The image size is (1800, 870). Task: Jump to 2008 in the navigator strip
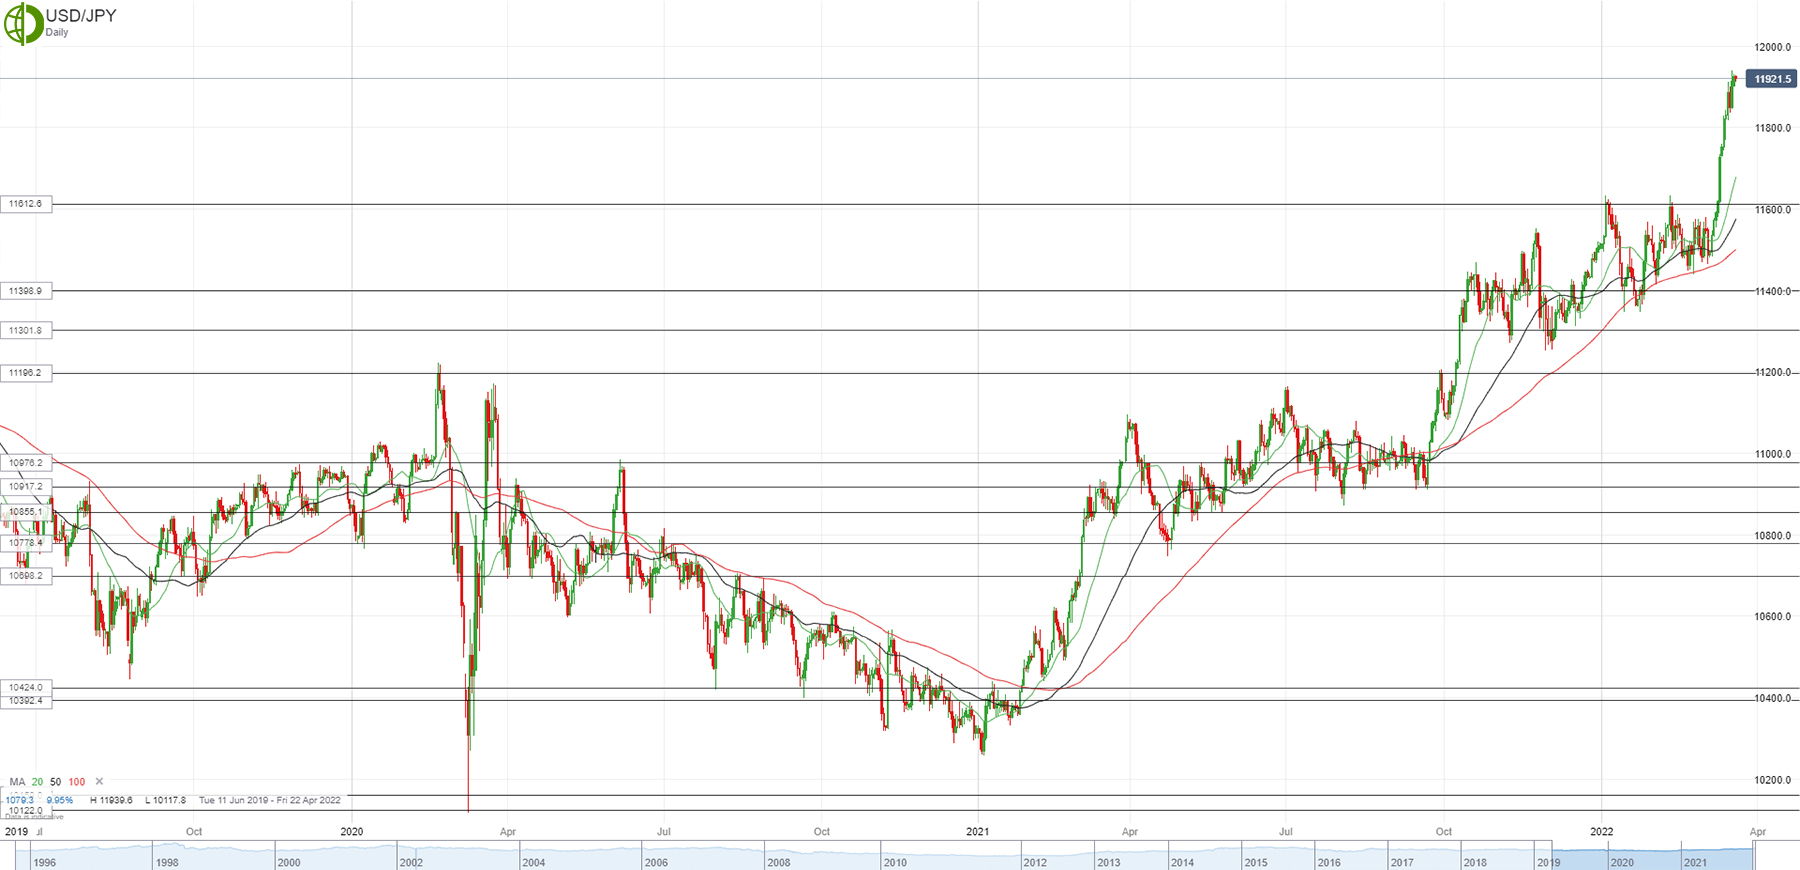[778, 862]
